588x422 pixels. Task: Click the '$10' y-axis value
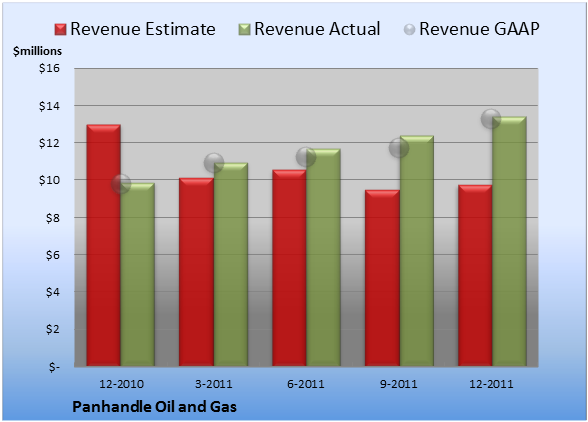tap(49, 180)
